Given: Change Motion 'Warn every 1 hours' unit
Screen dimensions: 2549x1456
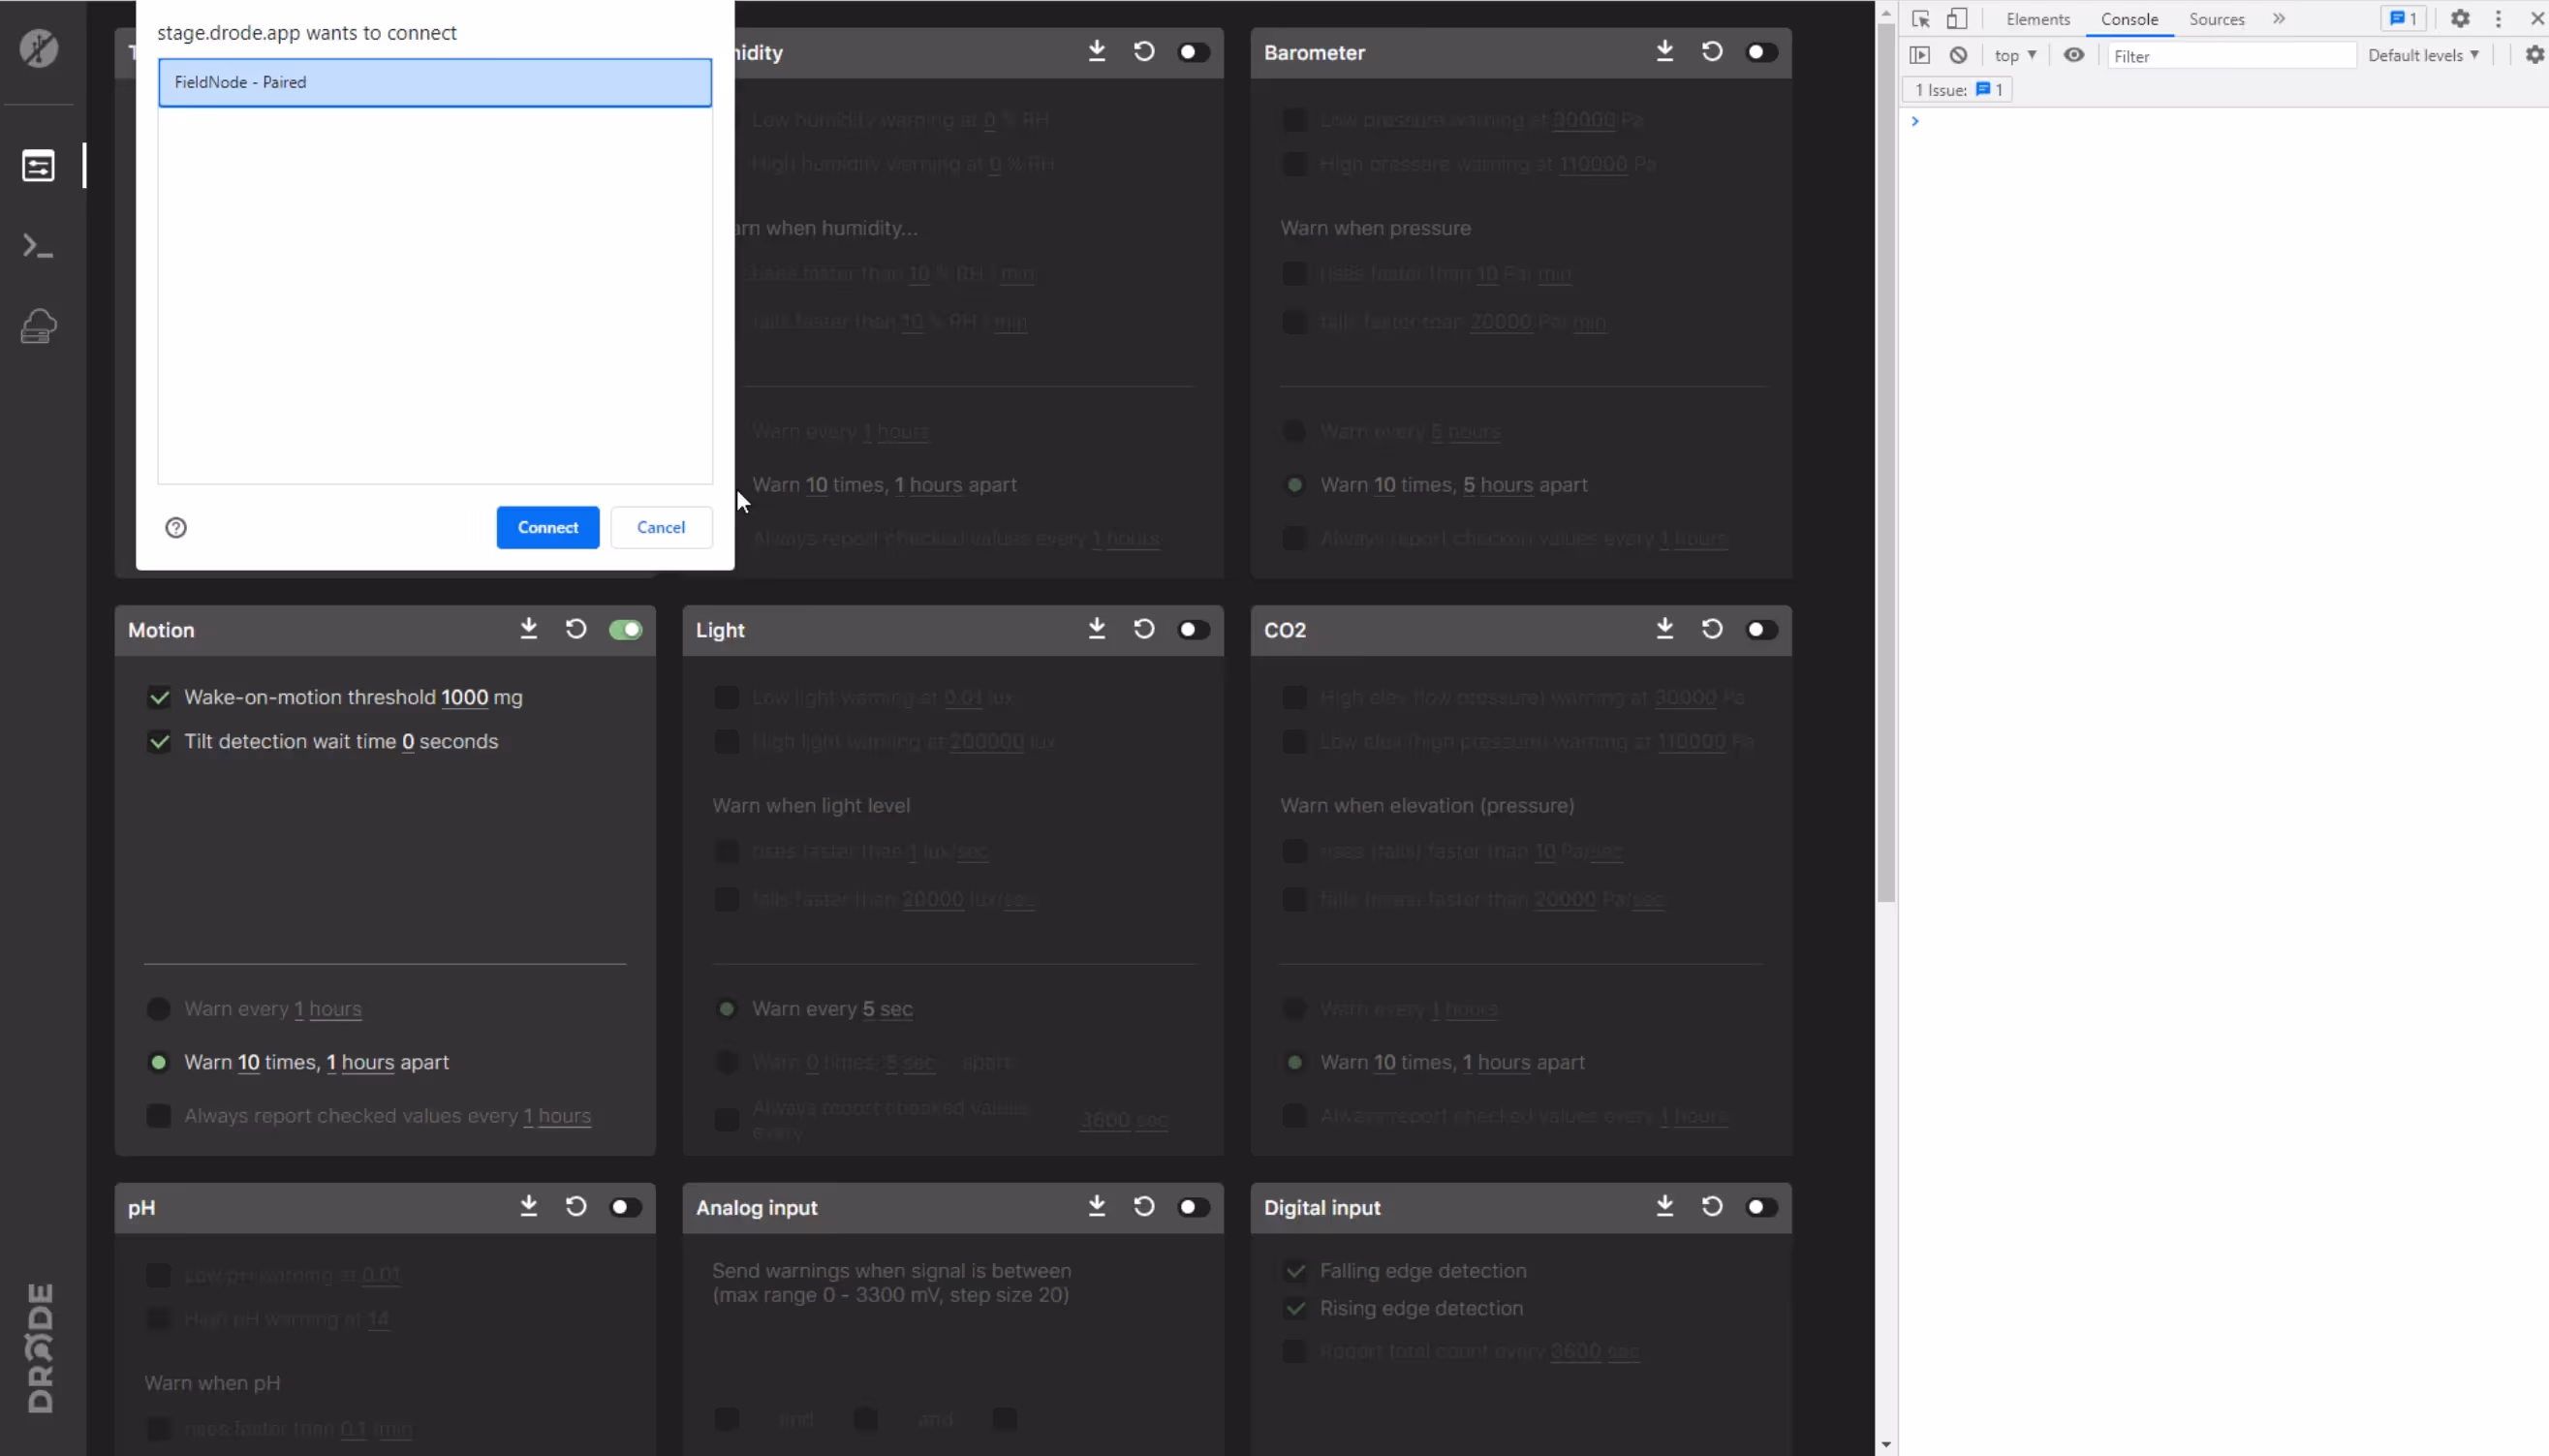Looking at the screenshot, I should [x=335, y=1009].
